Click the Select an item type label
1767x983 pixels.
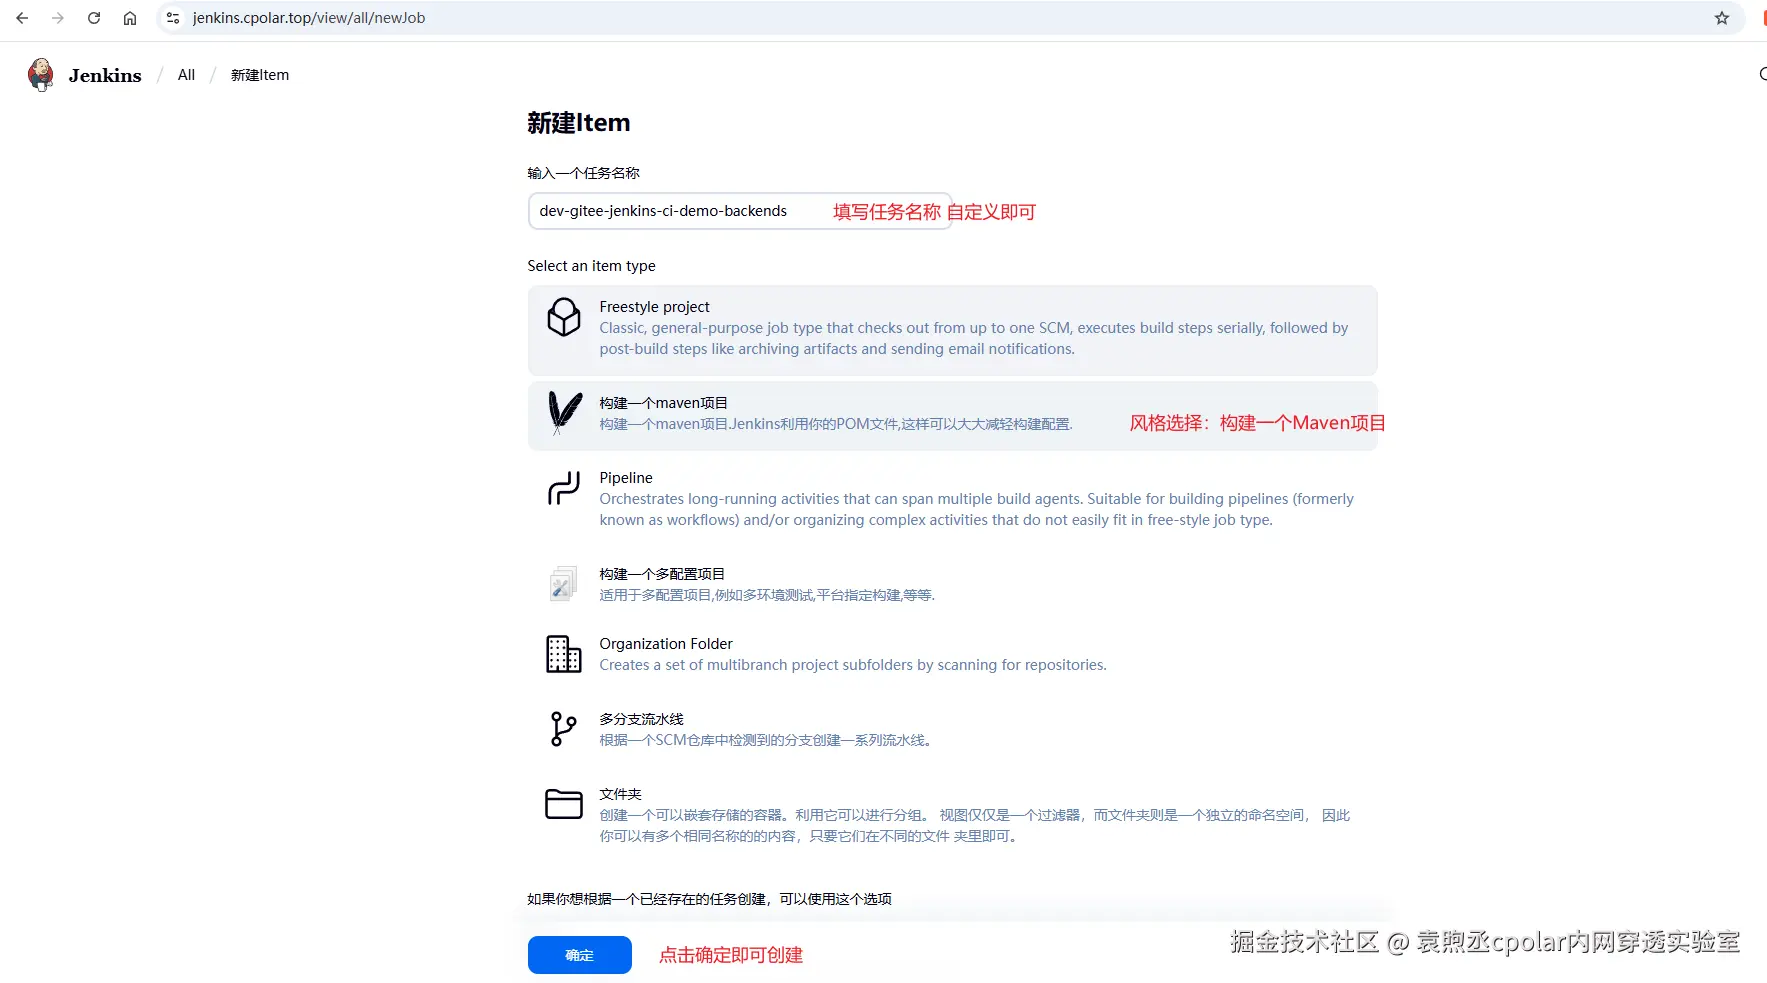(592, 266)
